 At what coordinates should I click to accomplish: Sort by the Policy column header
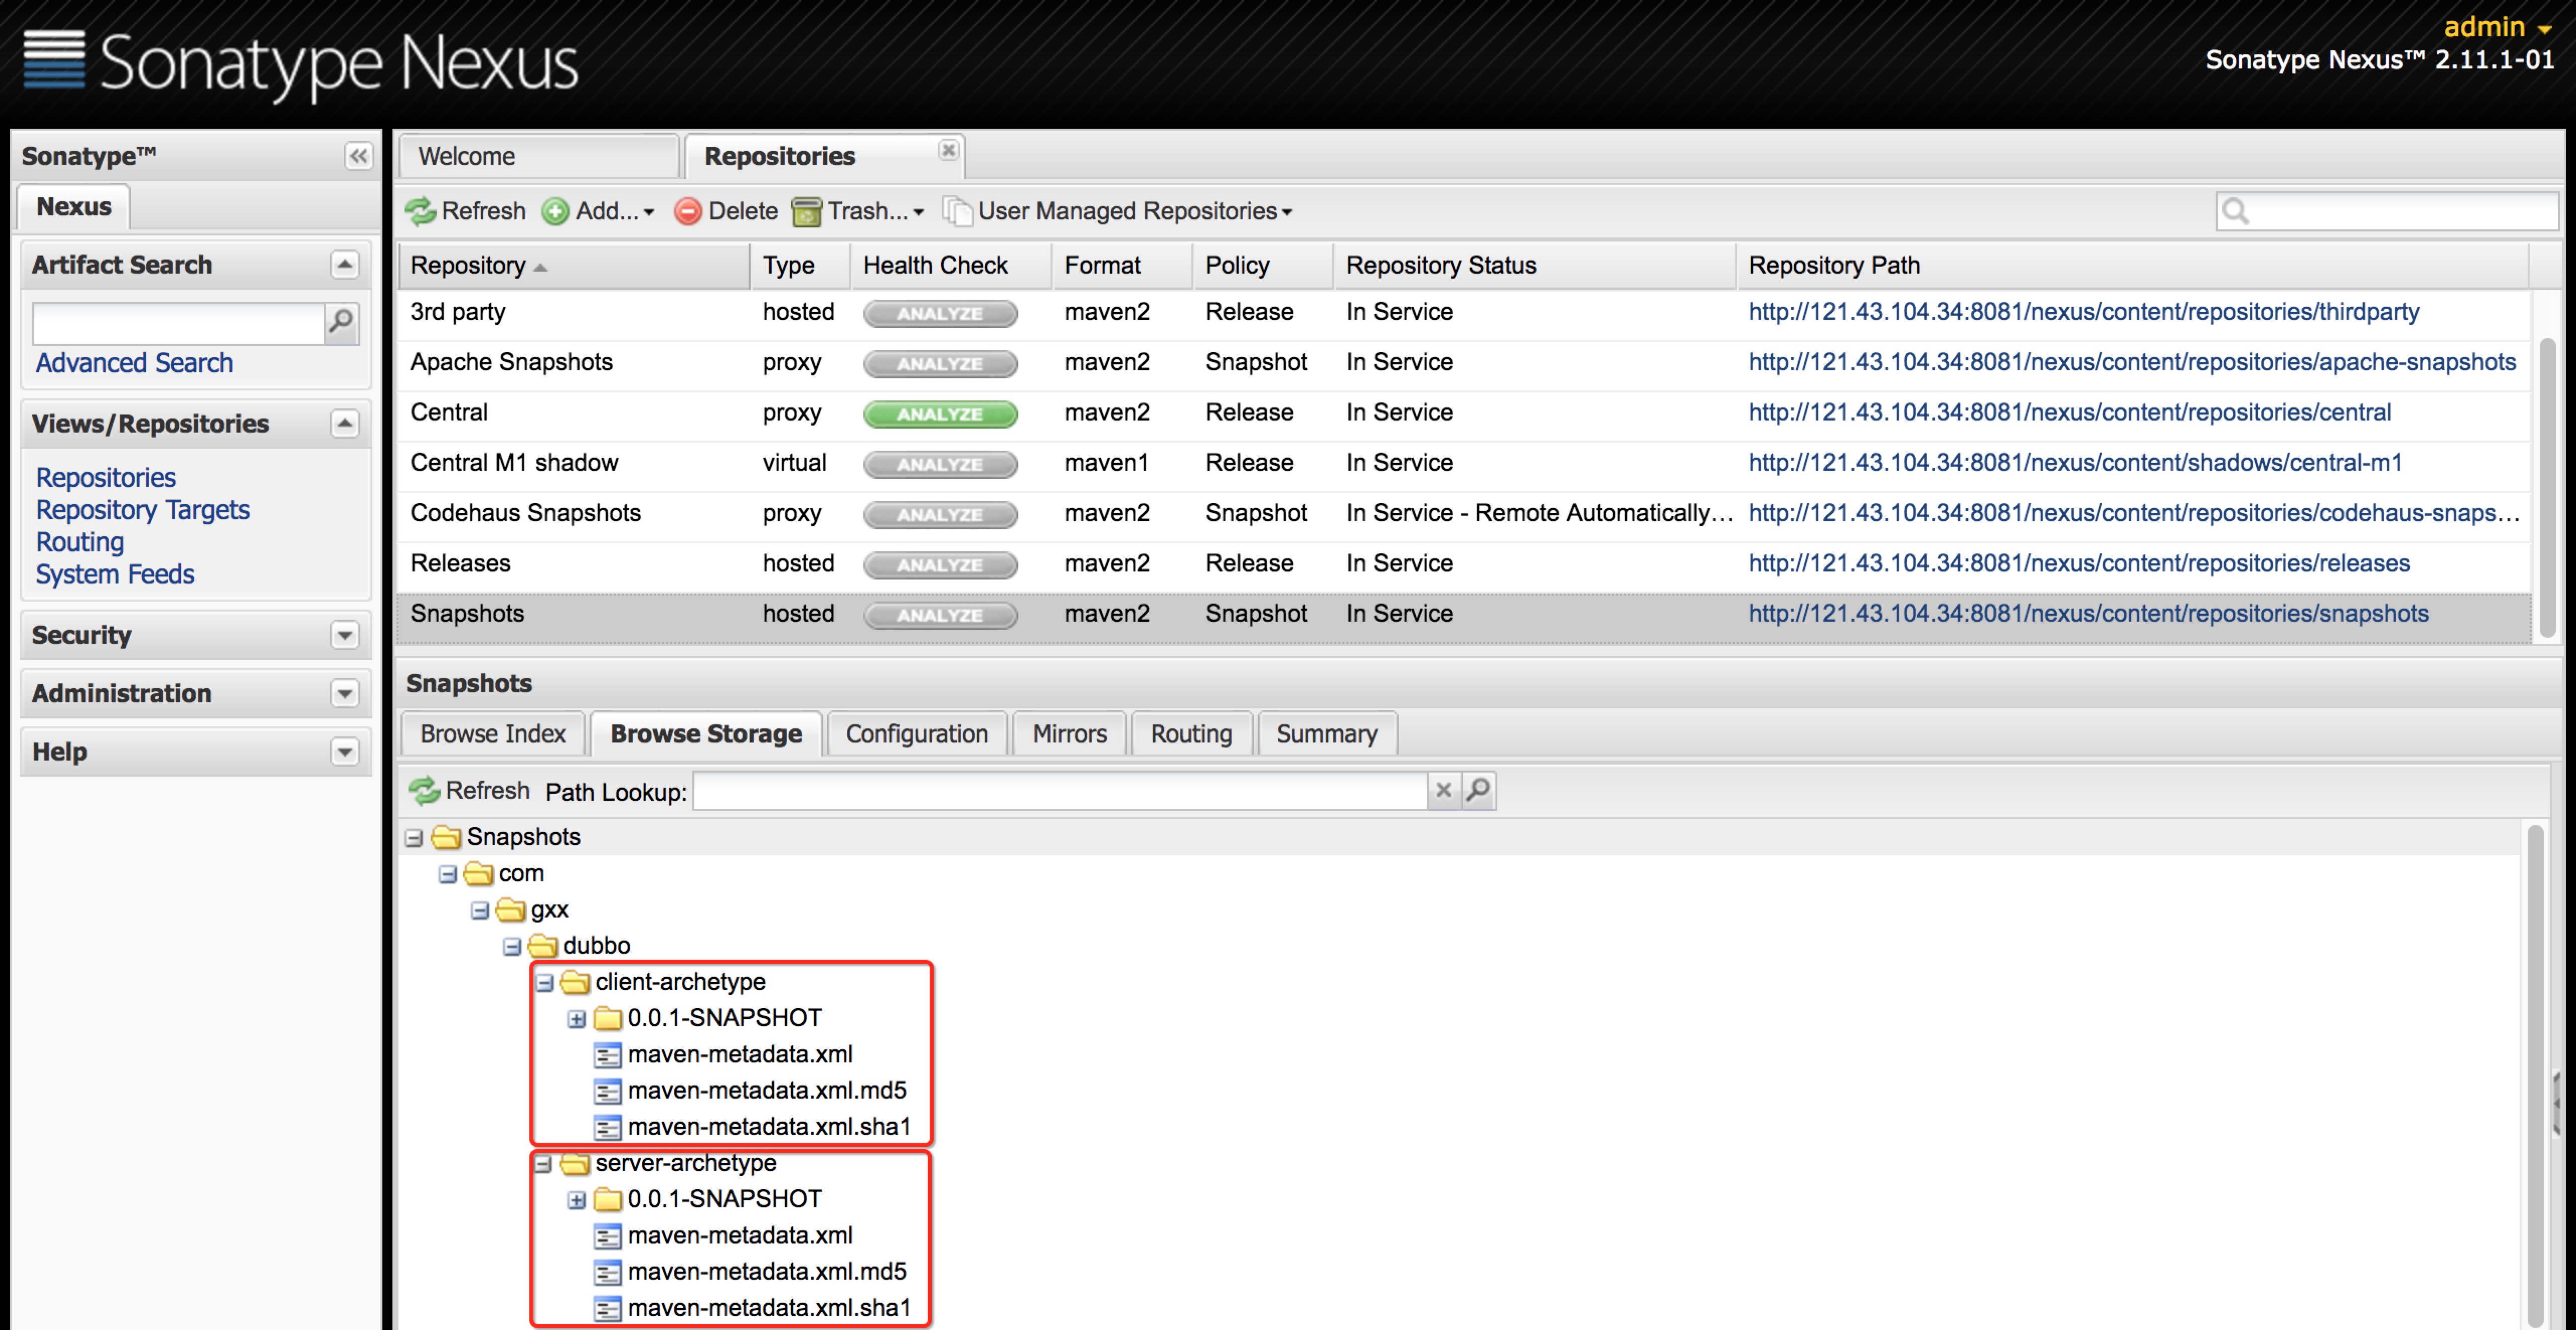point(1262,265)
